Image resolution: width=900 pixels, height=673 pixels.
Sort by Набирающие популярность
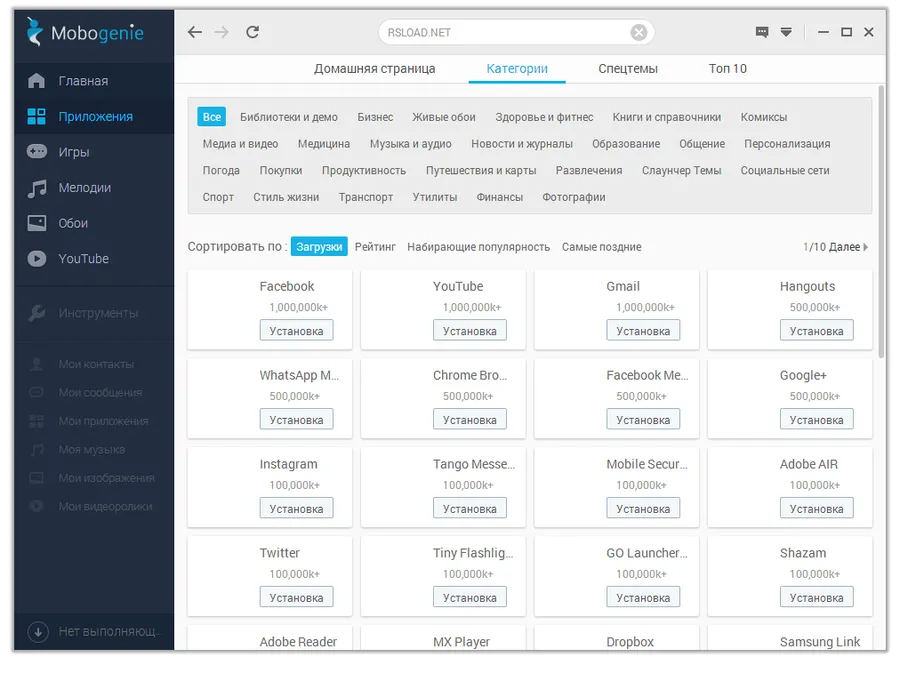tap(478, 247)
